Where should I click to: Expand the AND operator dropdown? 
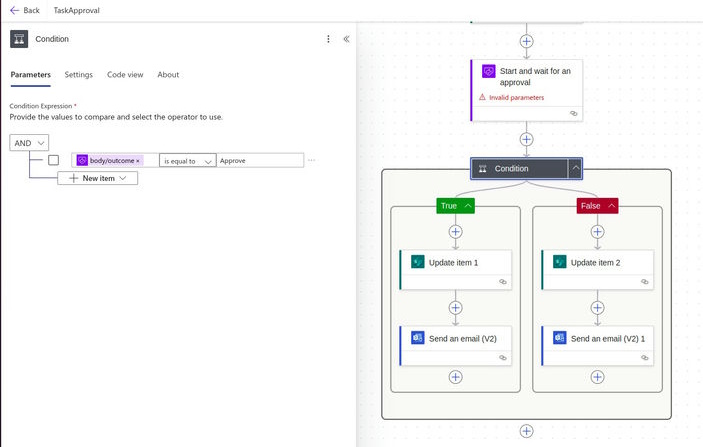point(29,143)
